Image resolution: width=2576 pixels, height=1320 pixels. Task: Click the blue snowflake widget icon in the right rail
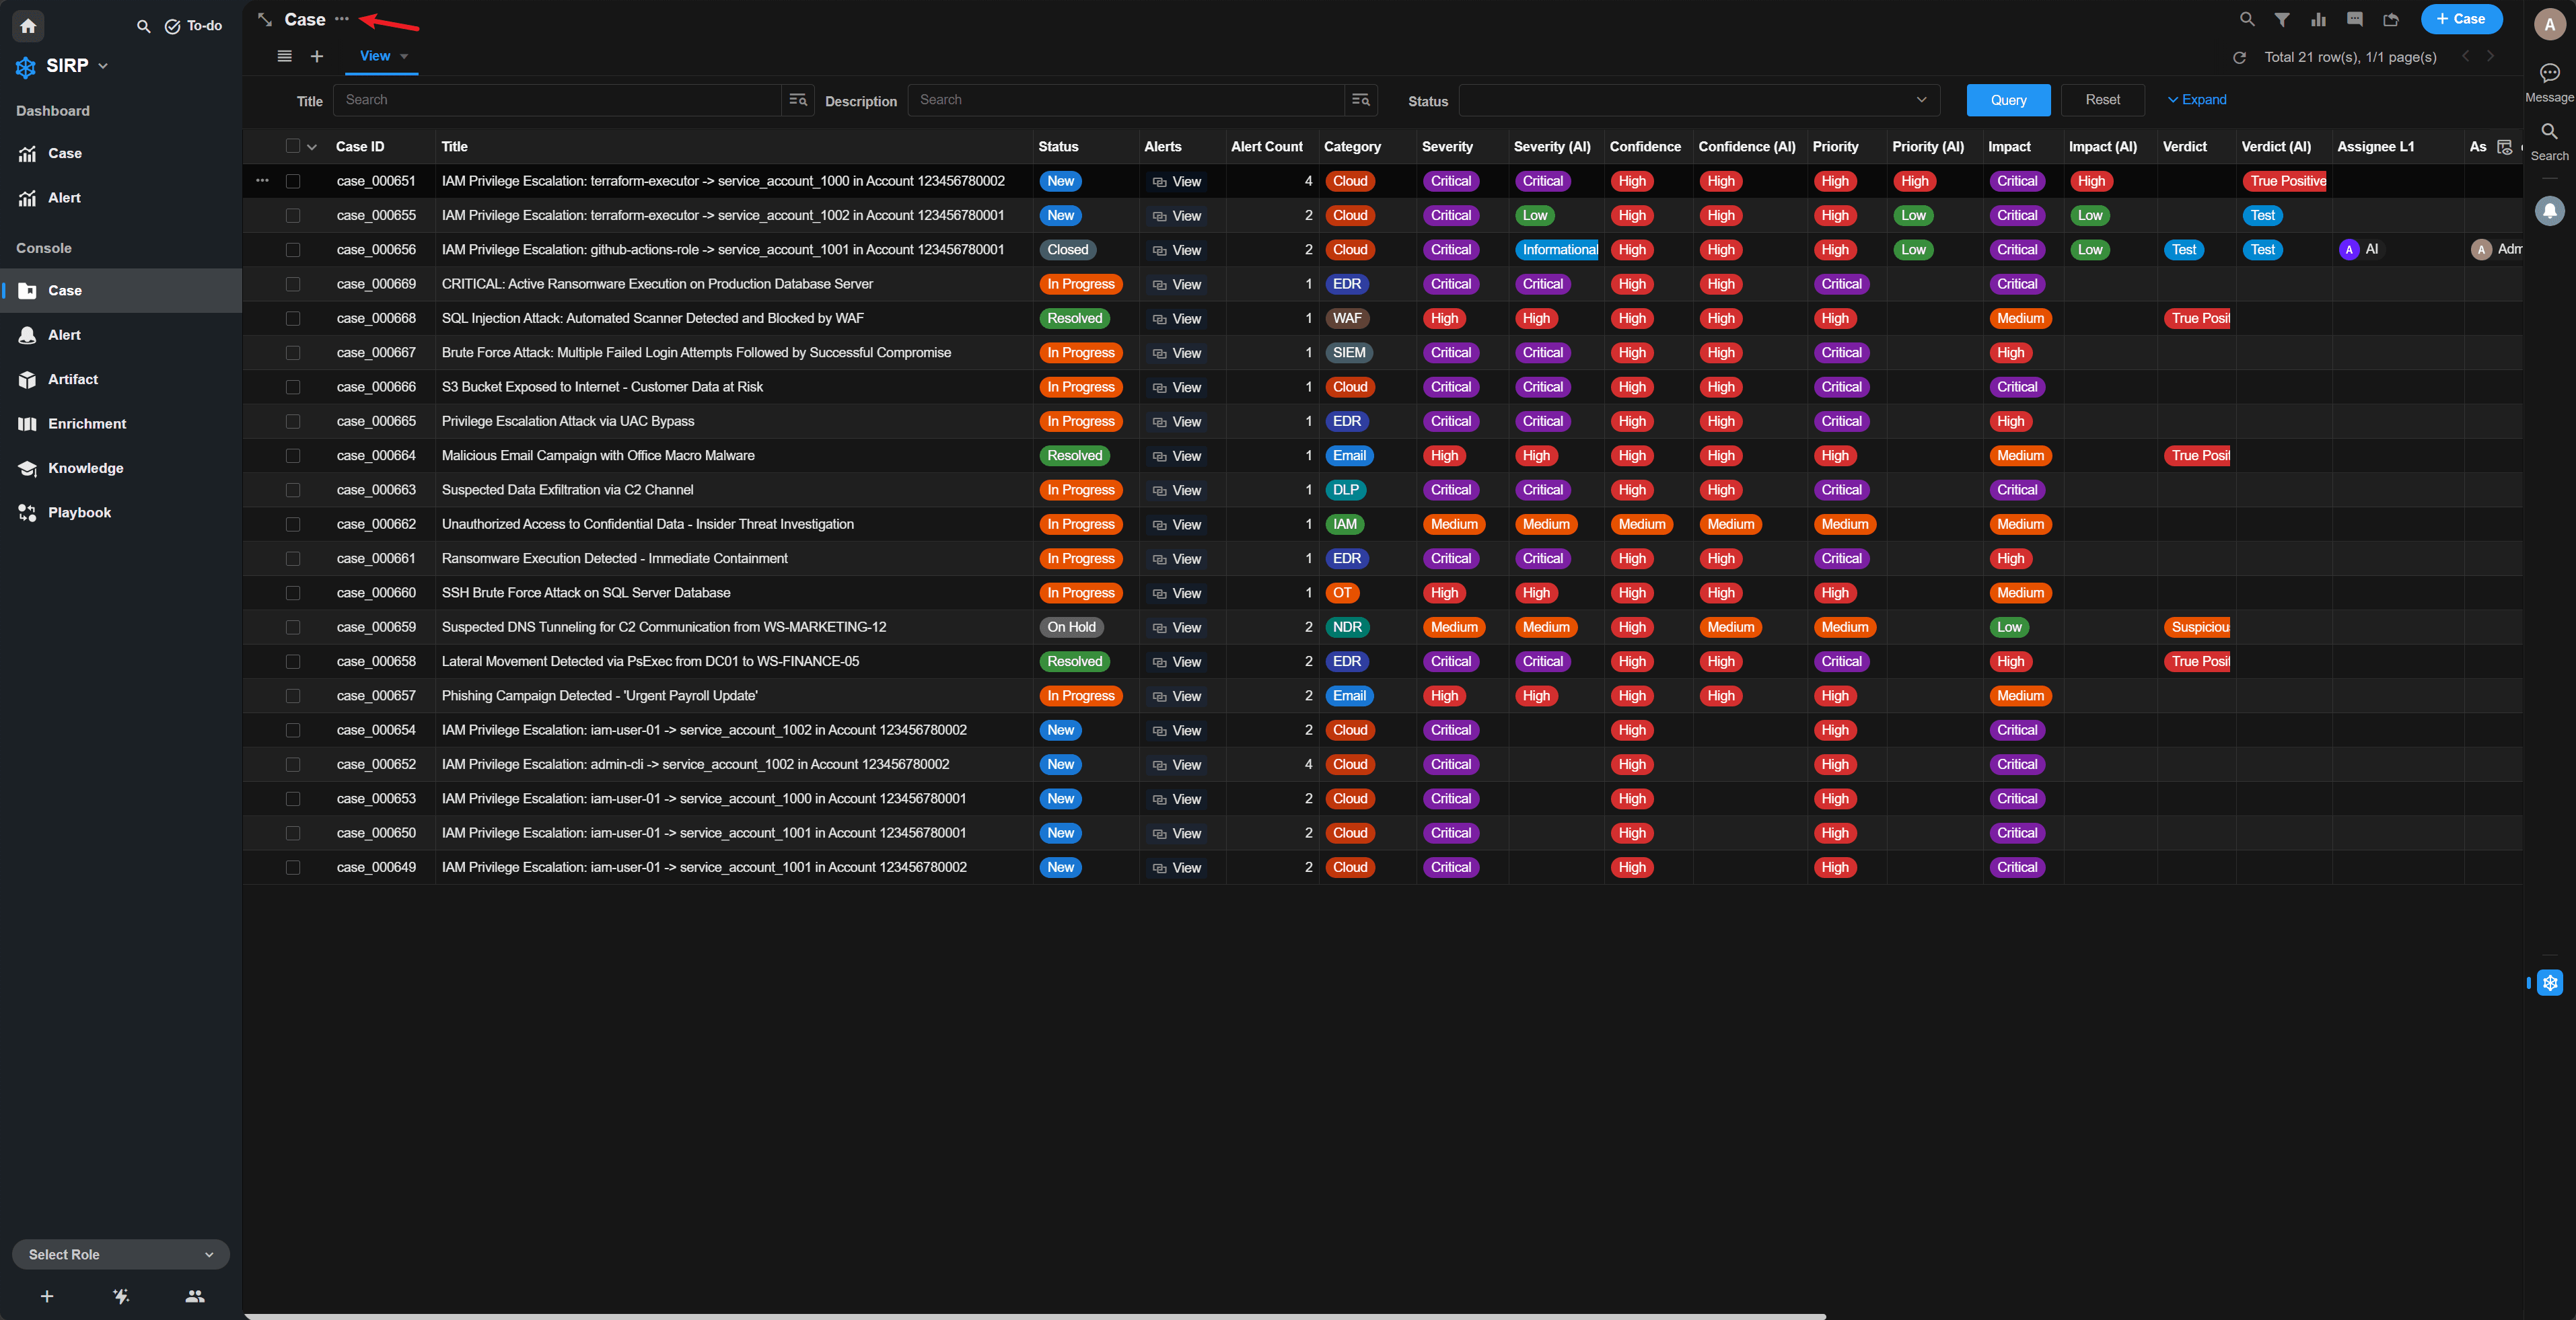[2550, 983]
